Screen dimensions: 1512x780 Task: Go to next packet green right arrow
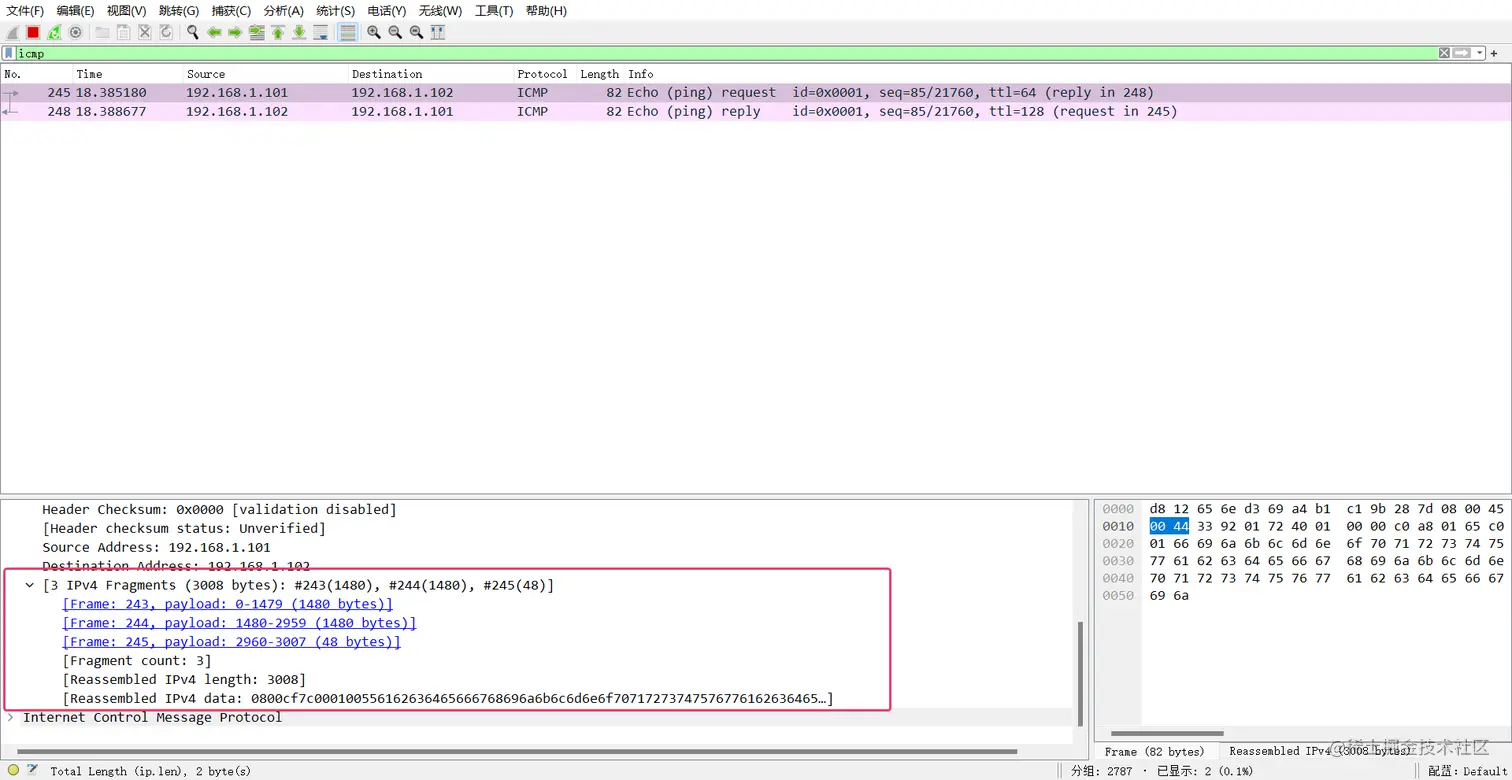[x=235, y=32]
